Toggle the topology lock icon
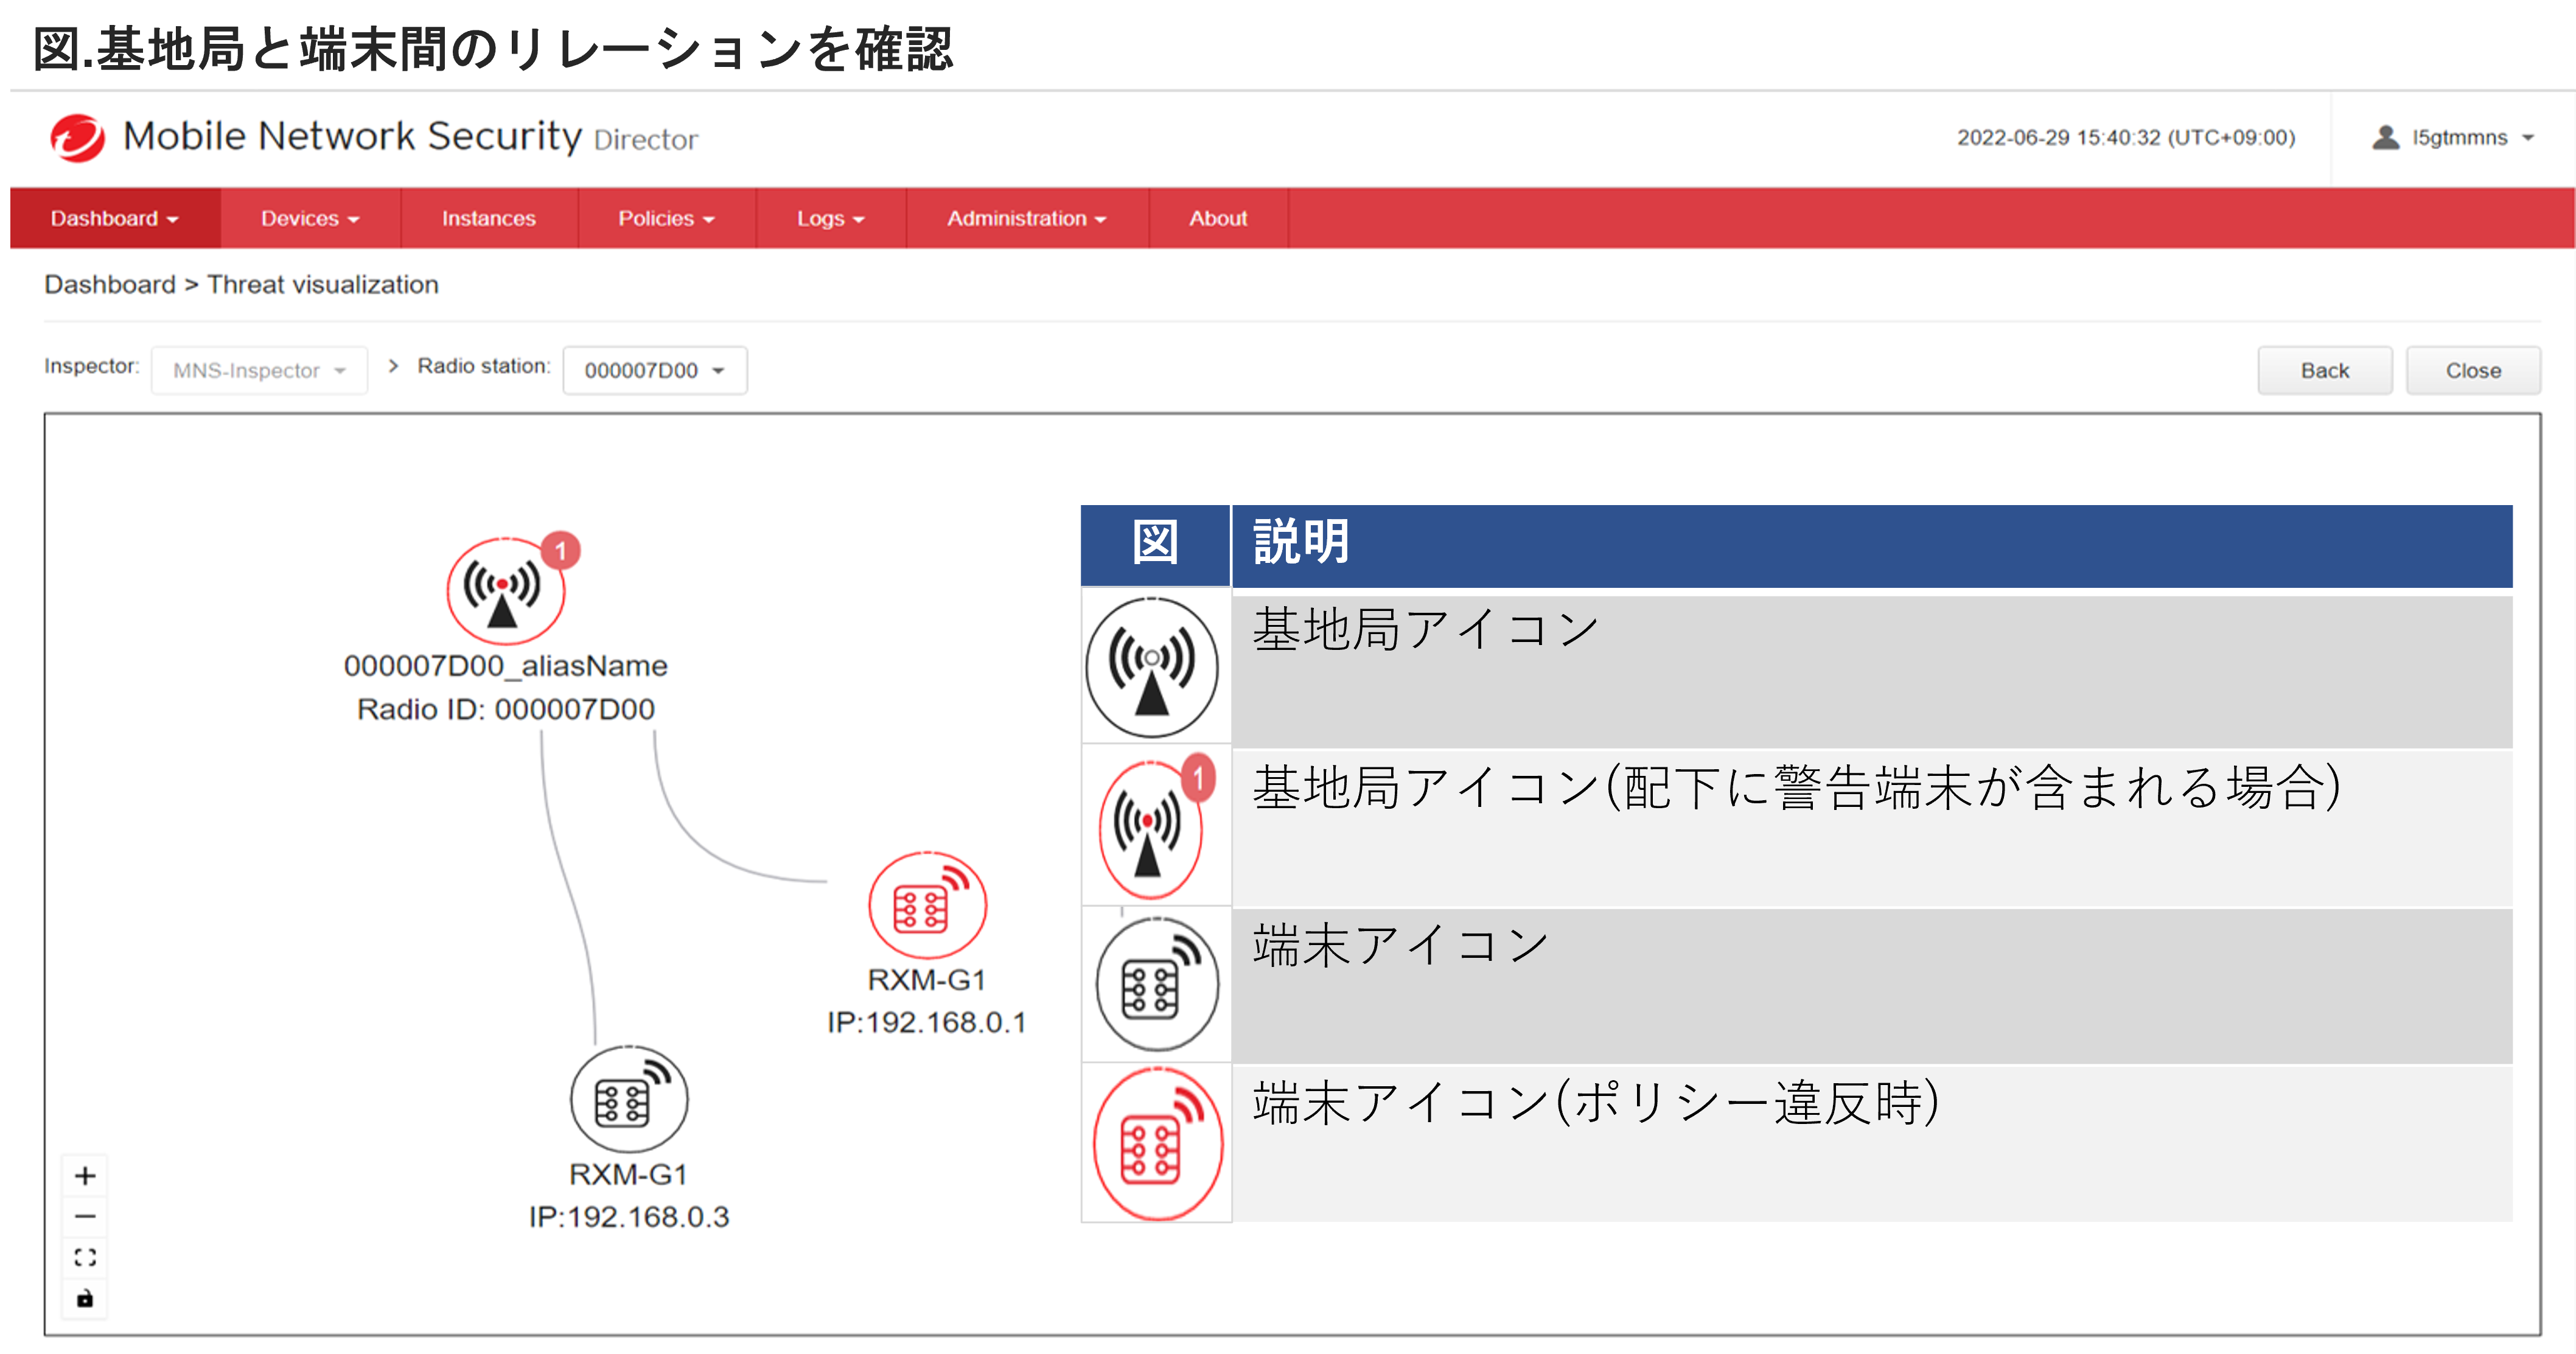Image resolution: width=2576 pixels, height=1354 pixels. [x=85, y=1298]
